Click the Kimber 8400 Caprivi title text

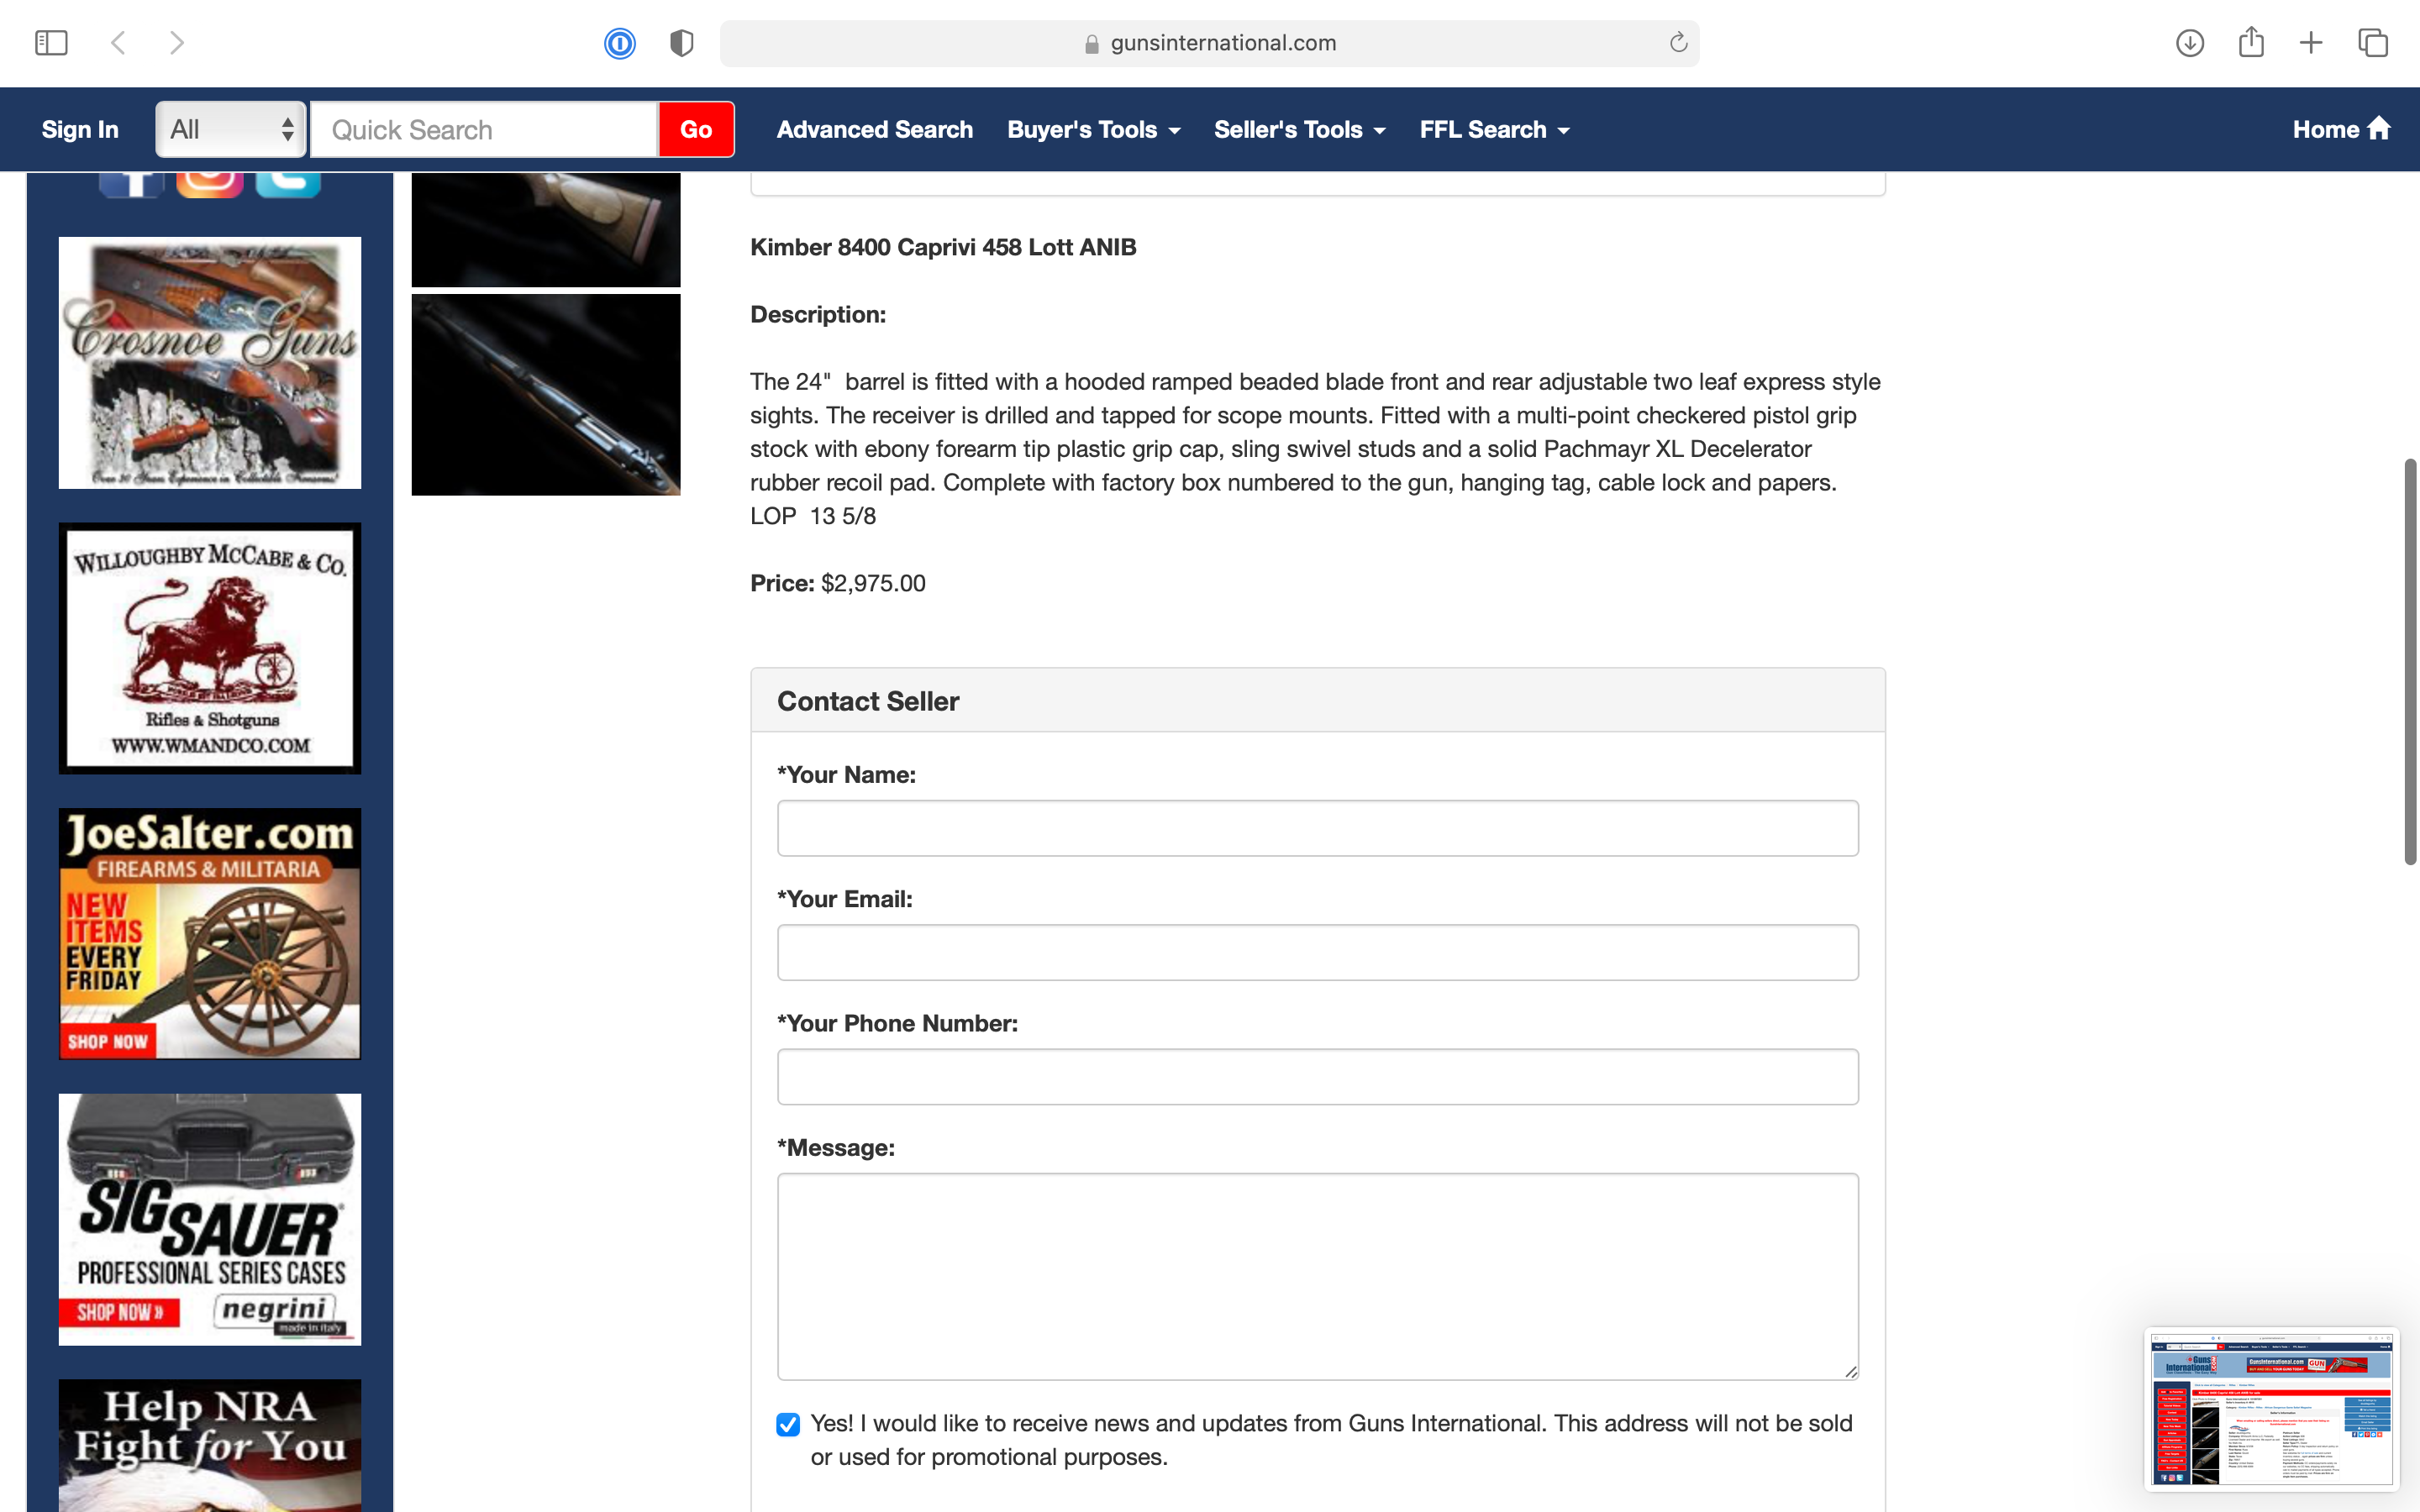point(943,247)
